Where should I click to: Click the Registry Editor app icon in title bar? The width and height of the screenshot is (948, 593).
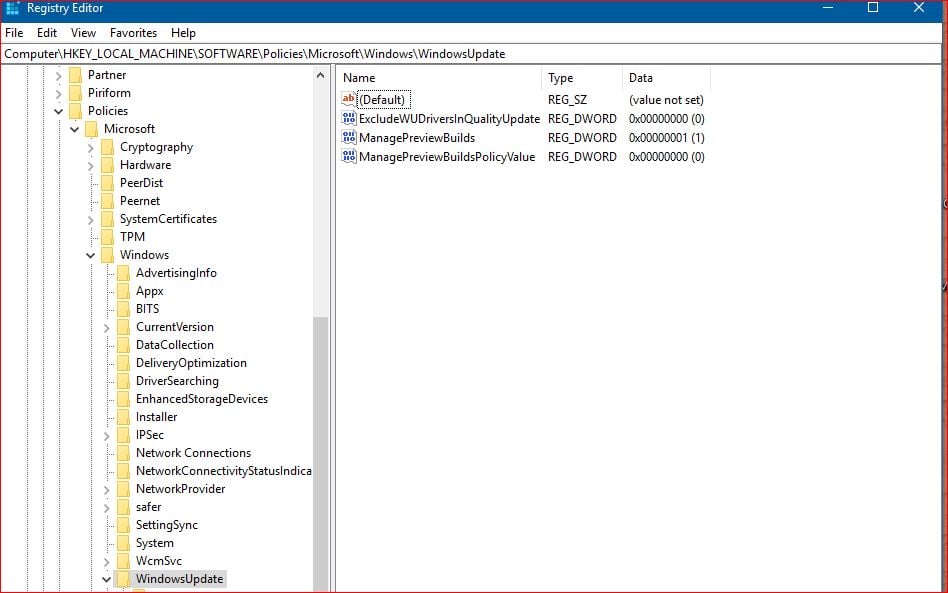12,8
